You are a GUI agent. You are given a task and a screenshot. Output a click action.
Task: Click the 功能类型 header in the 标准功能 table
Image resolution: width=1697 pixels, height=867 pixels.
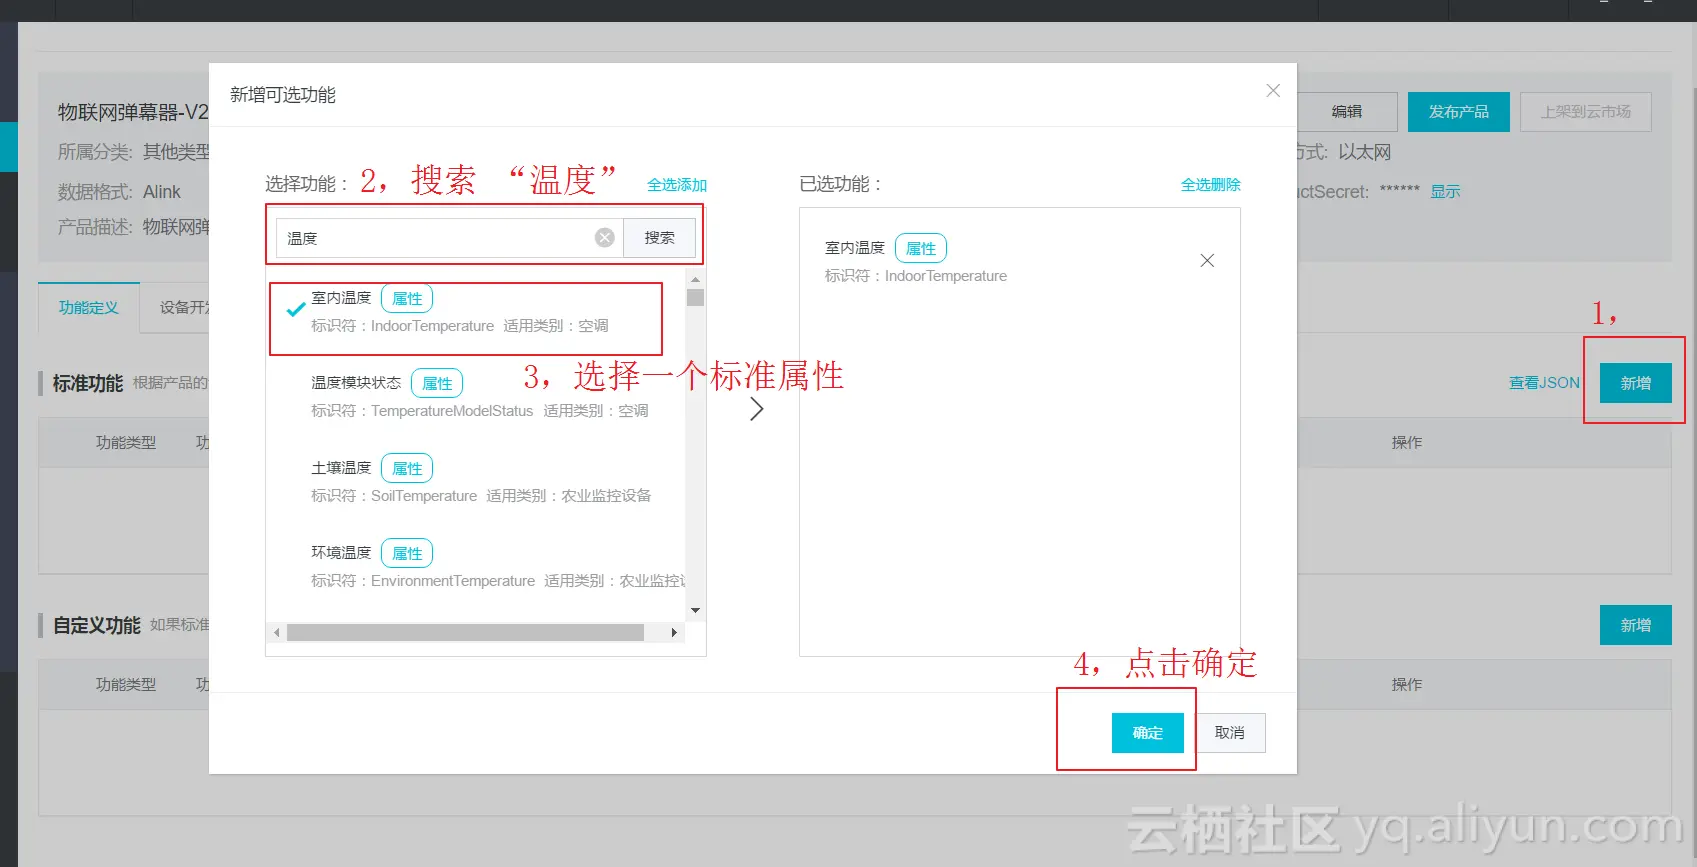click(x=126, y=443)
